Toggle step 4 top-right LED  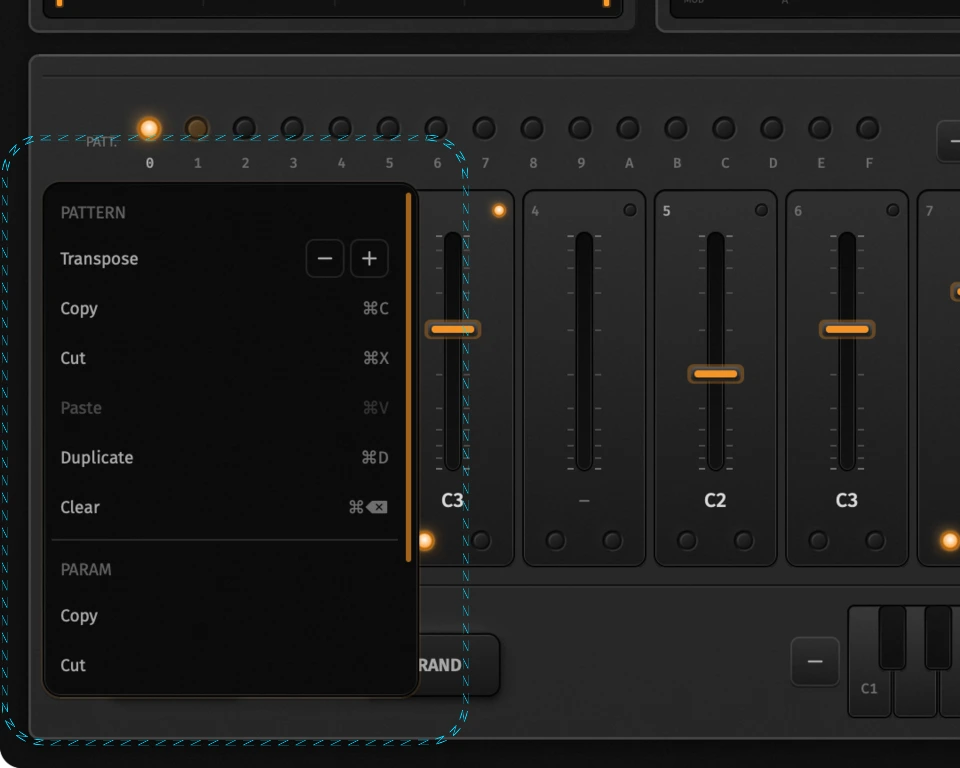630,210
